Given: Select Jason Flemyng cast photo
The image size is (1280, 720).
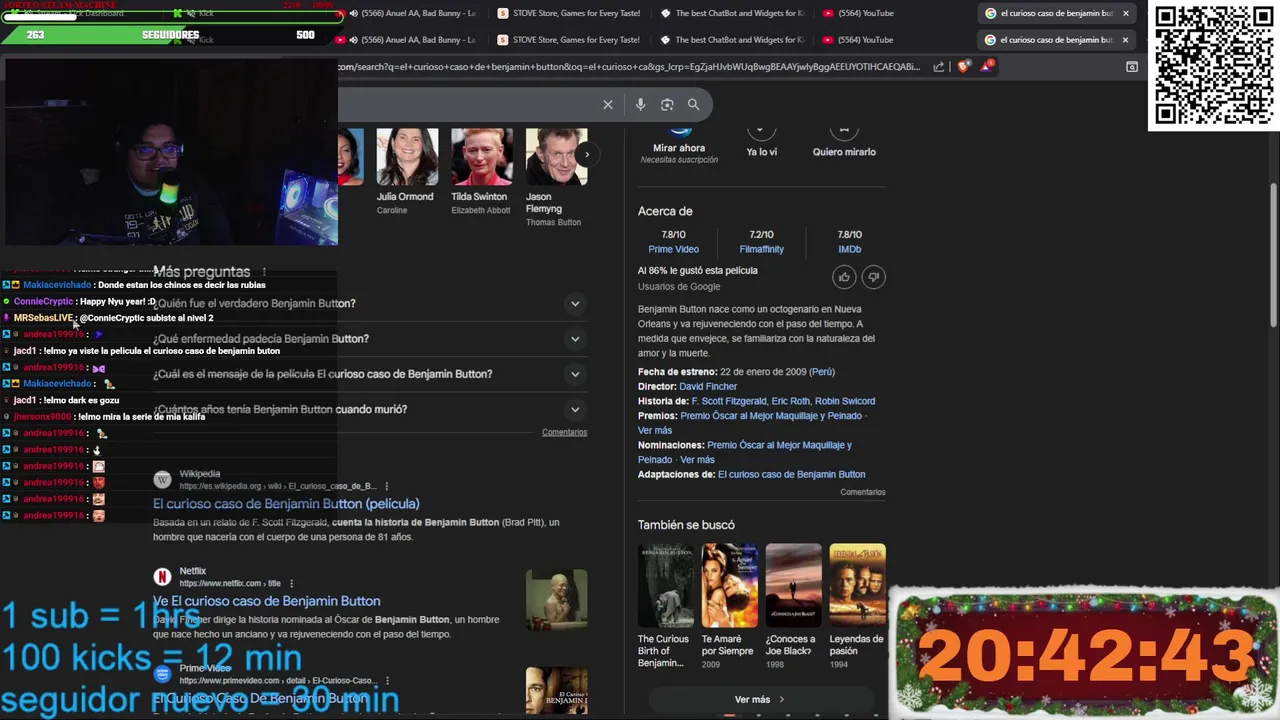Looking at the screenshot, I should 557,157.
